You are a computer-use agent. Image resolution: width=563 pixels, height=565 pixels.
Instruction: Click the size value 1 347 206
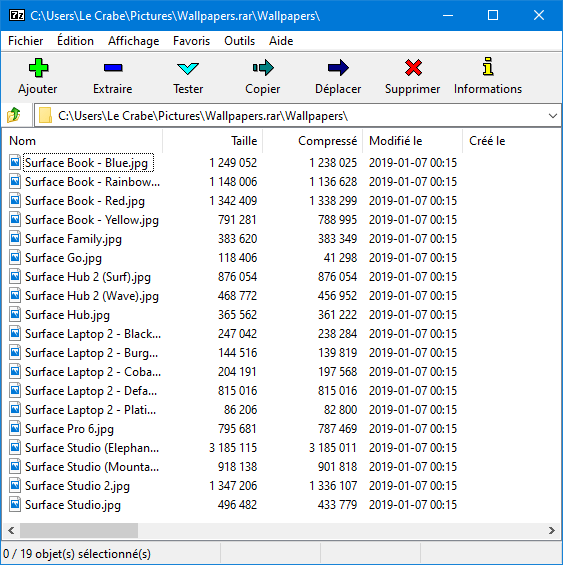pos(233,486)
